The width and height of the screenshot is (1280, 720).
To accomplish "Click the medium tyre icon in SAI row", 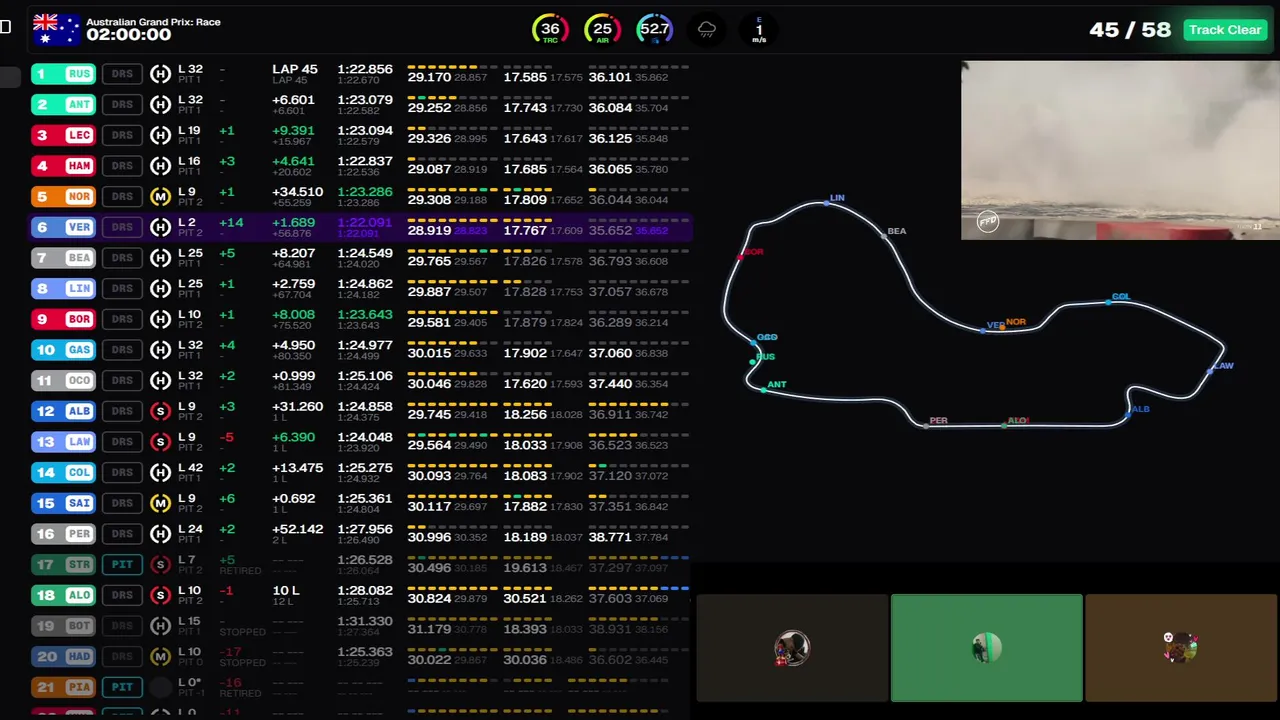I will pos(160,503).
